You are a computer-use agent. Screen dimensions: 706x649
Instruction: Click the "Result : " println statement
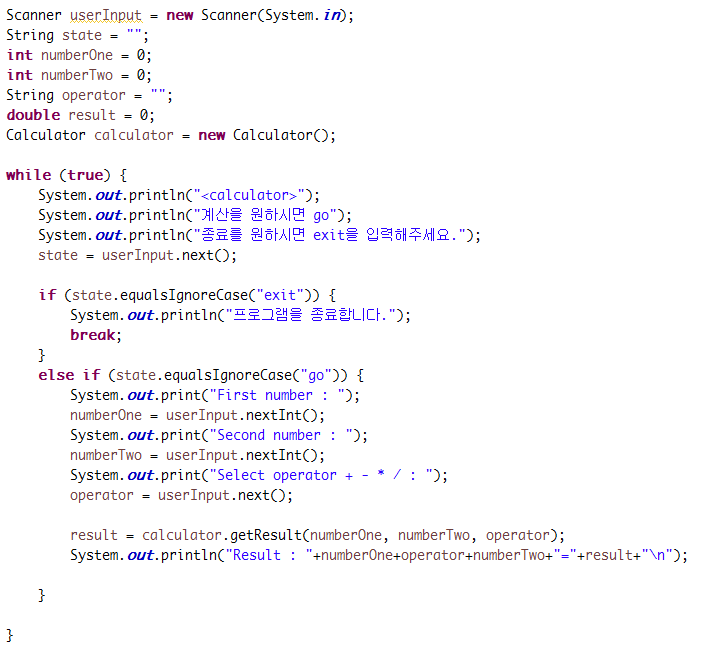(x=379, y=555)
